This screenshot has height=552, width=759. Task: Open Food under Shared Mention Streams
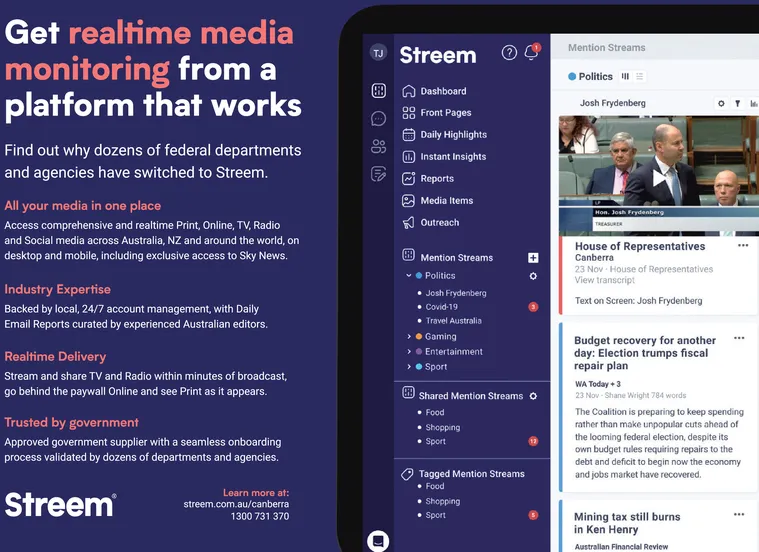click(435, 413)
